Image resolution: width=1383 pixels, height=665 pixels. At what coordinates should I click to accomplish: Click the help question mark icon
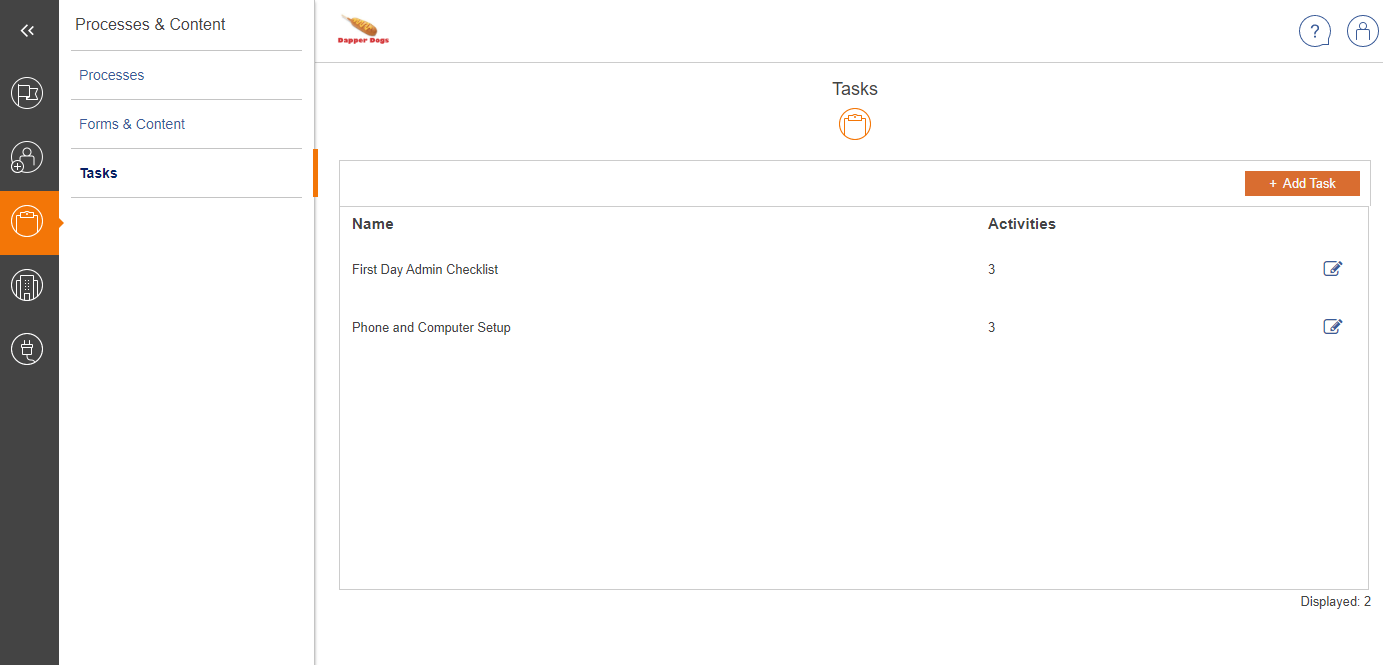pos(1315,32)
